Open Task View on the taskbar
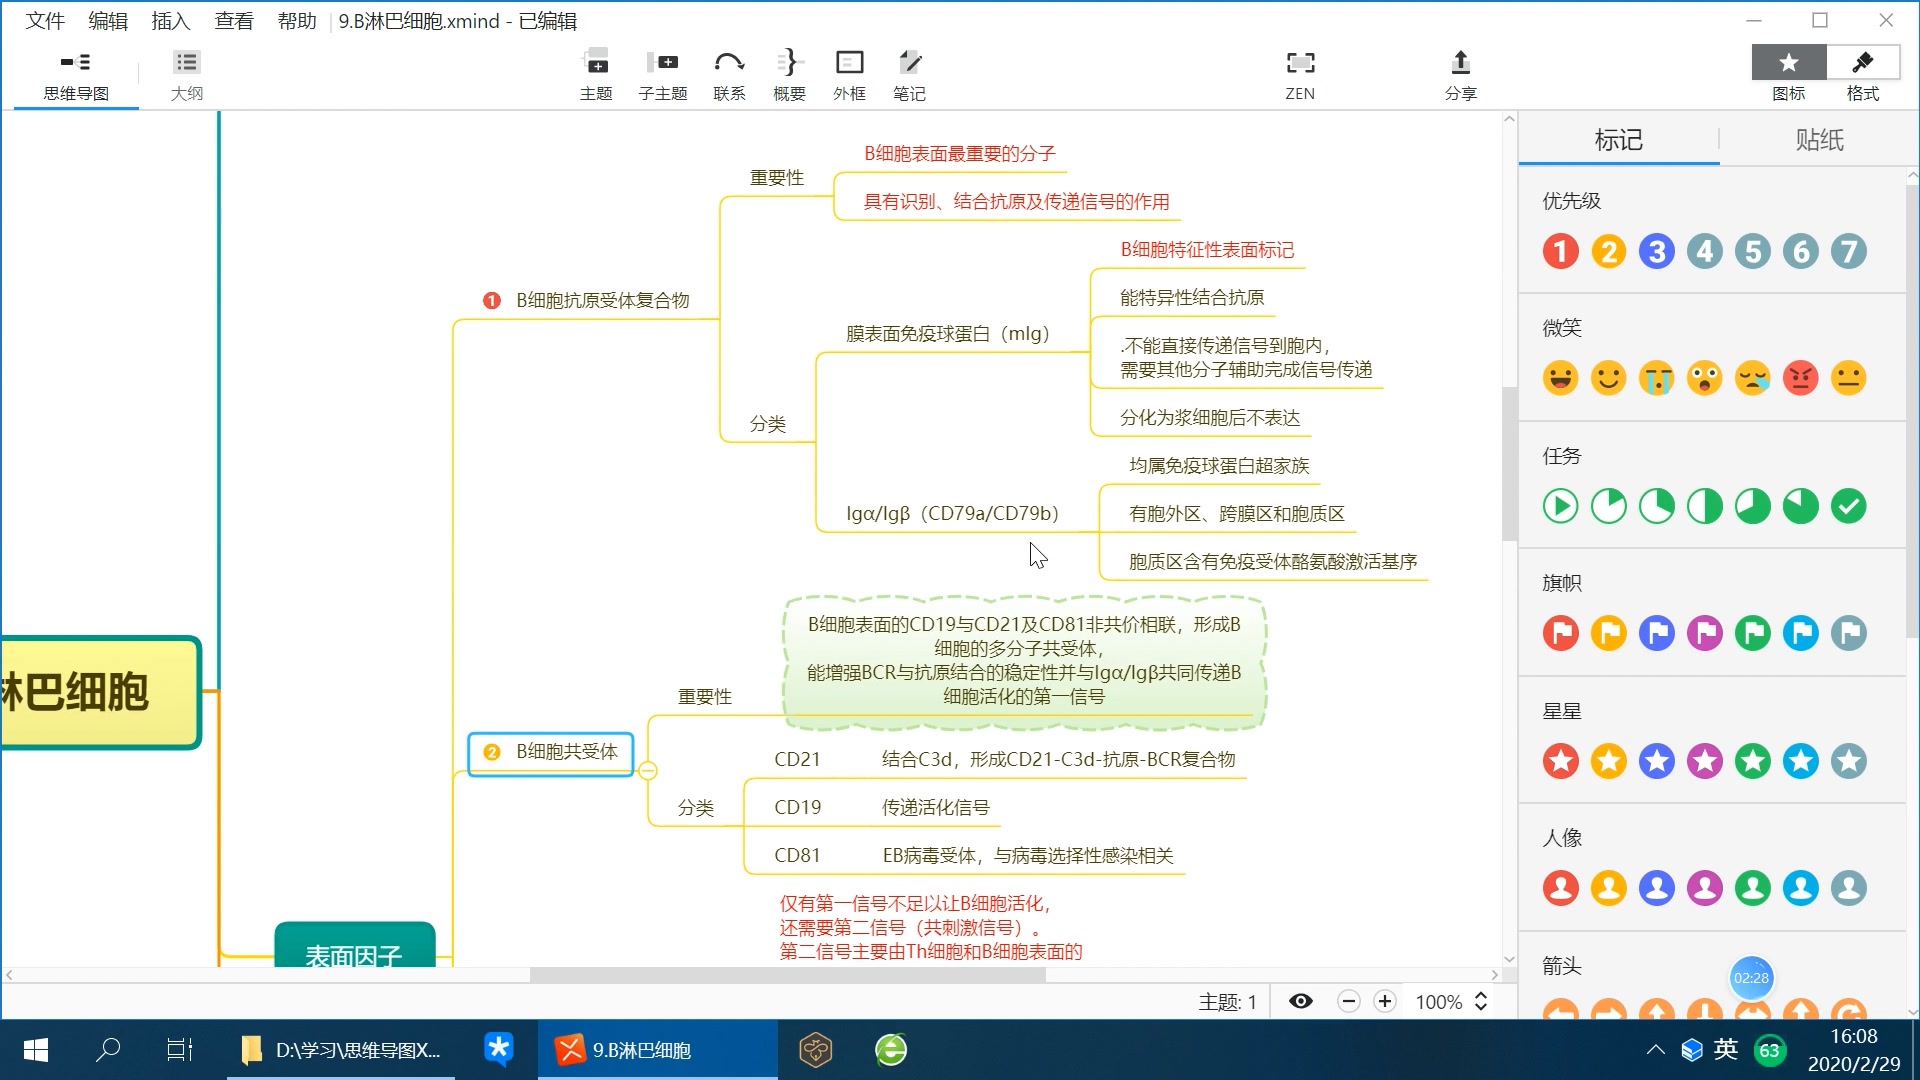 (180, 1050)
